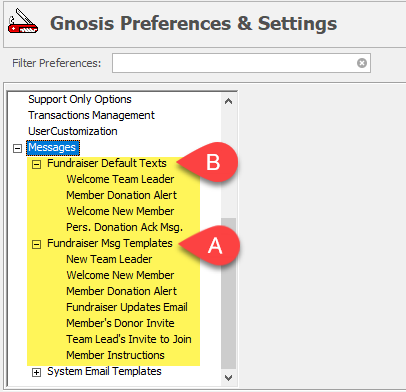Image resolution: width=406 pixels, height=392 pixels.
Task: Collapse the Messages tree node
Action: pos(17,148)
